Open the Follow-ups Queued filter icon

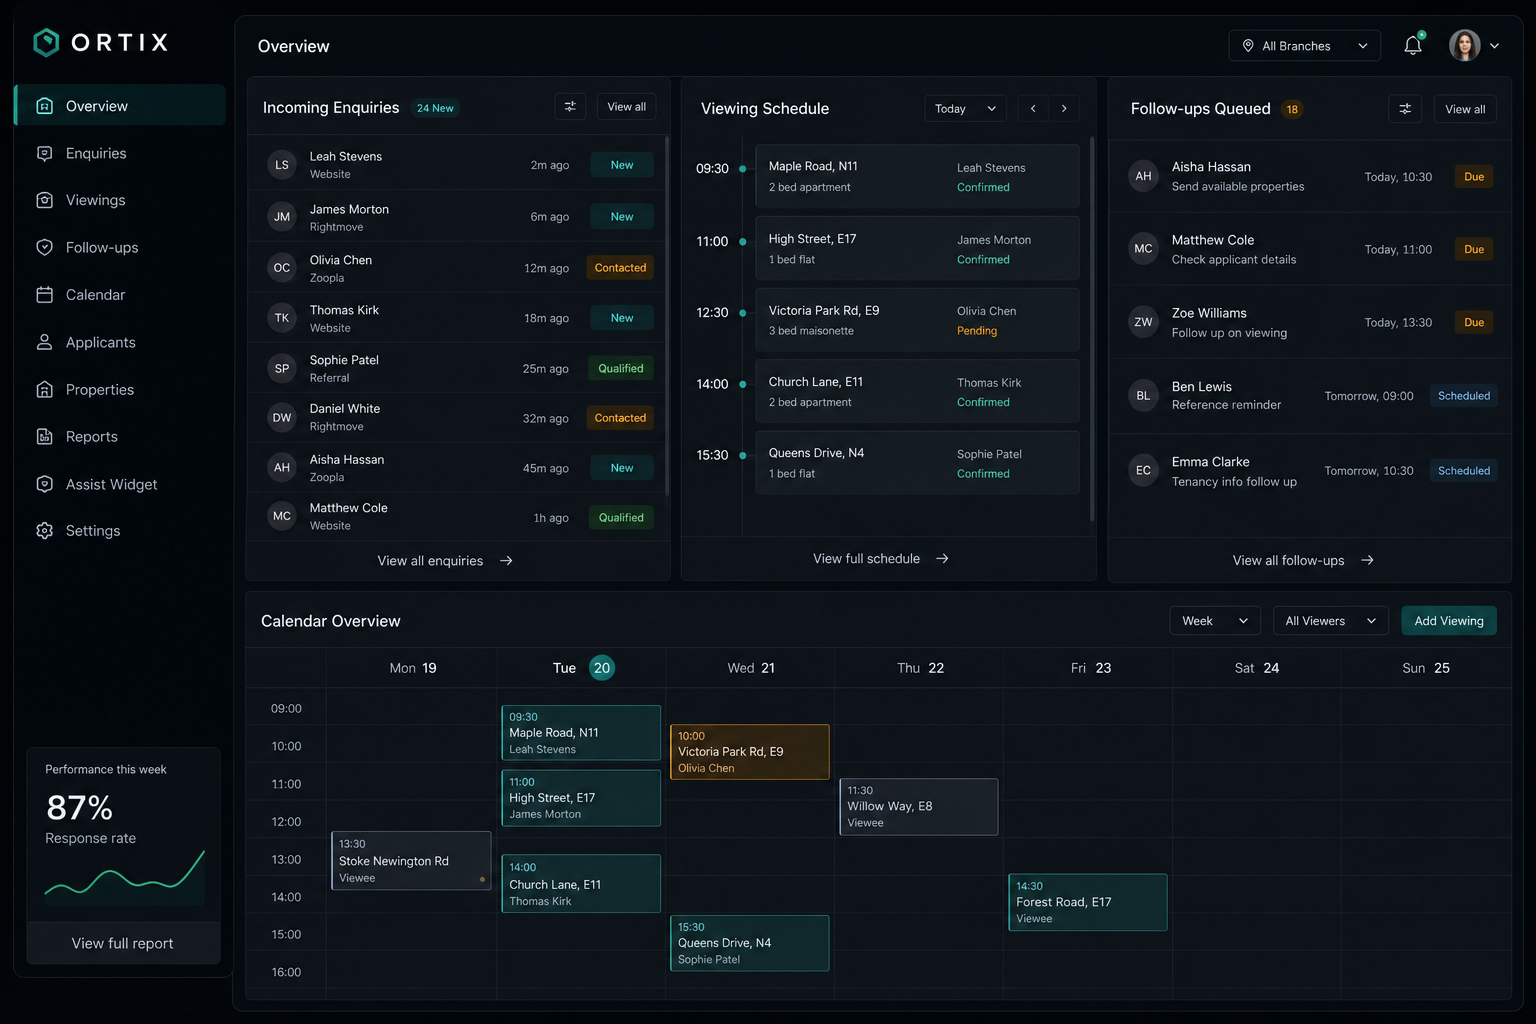[1405, 109]
